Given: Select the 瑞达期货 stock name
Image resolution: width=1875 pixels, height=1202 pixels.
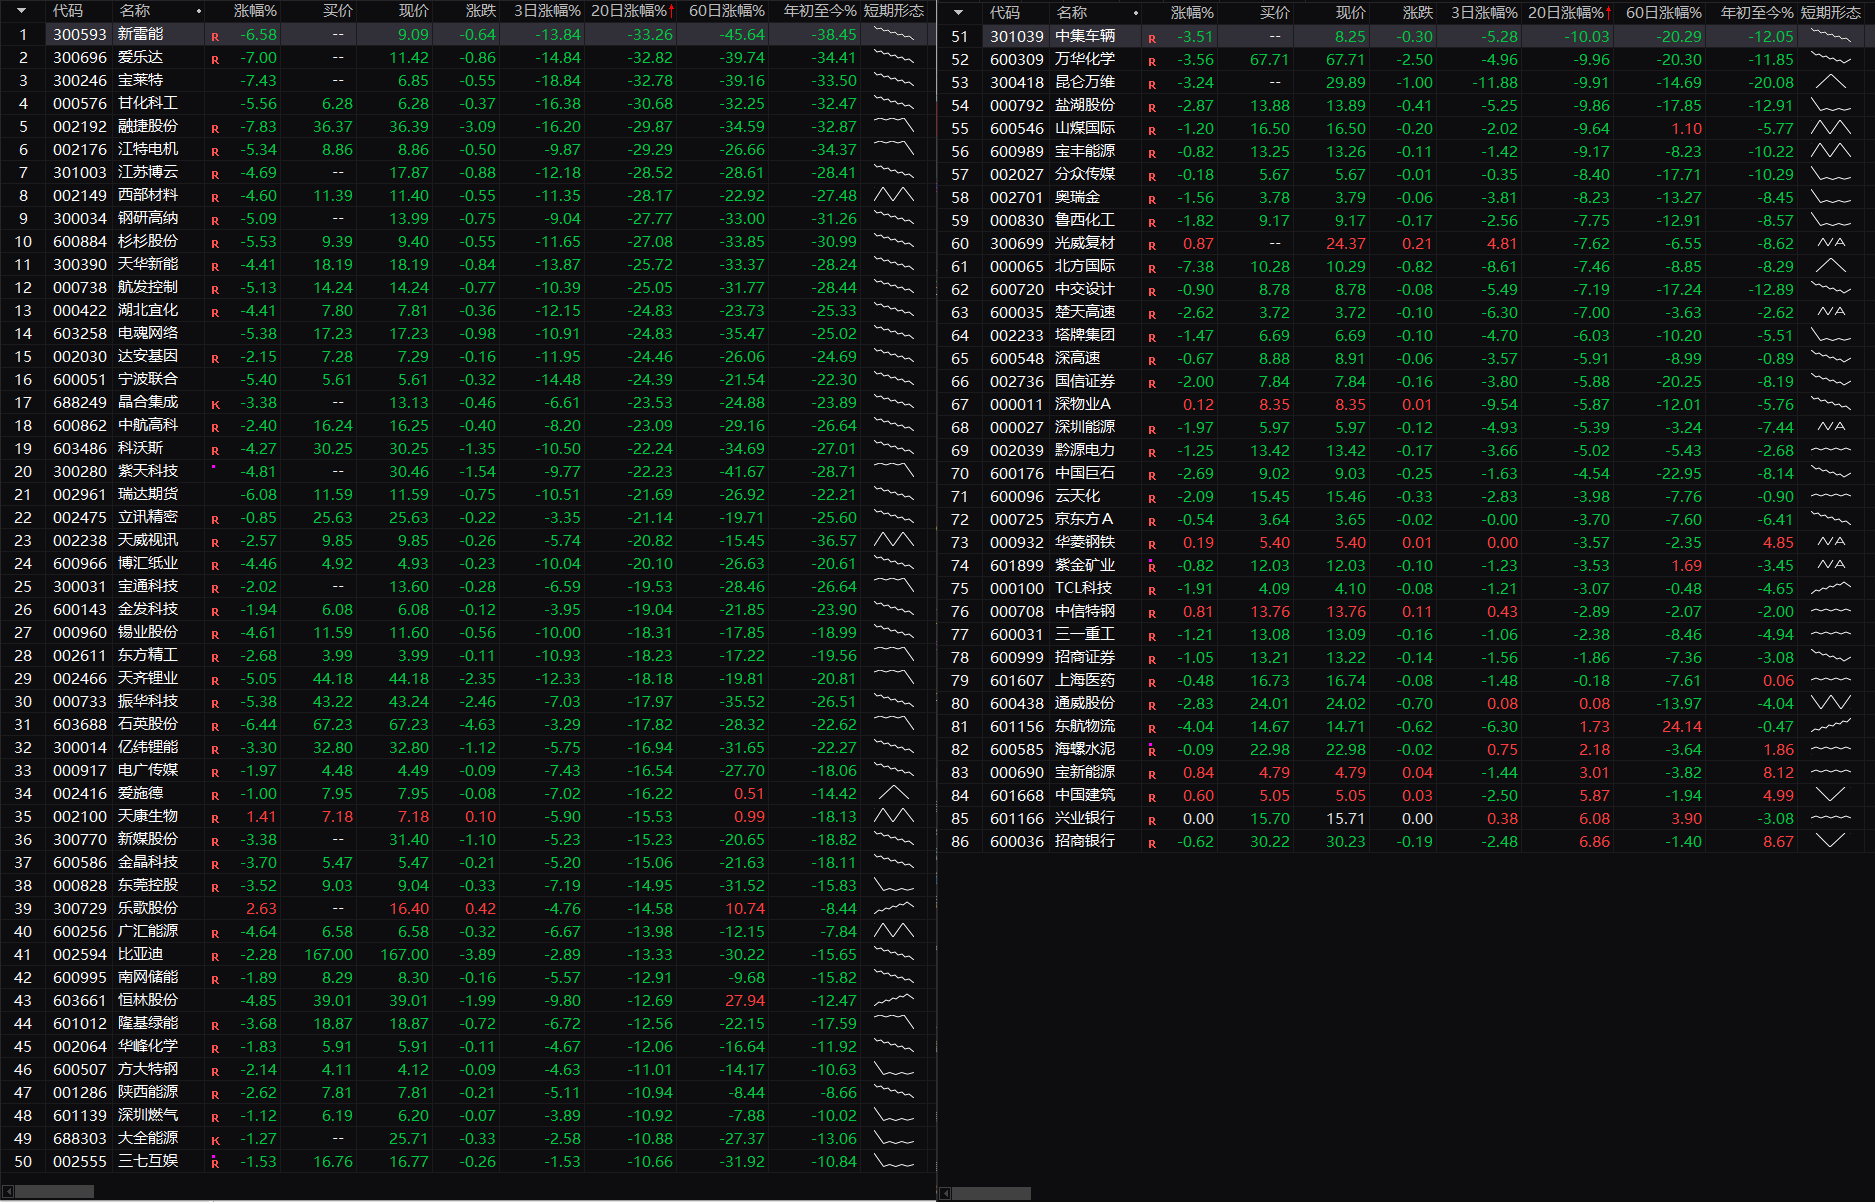Looking at the screenshot, I should pos(148,494).
